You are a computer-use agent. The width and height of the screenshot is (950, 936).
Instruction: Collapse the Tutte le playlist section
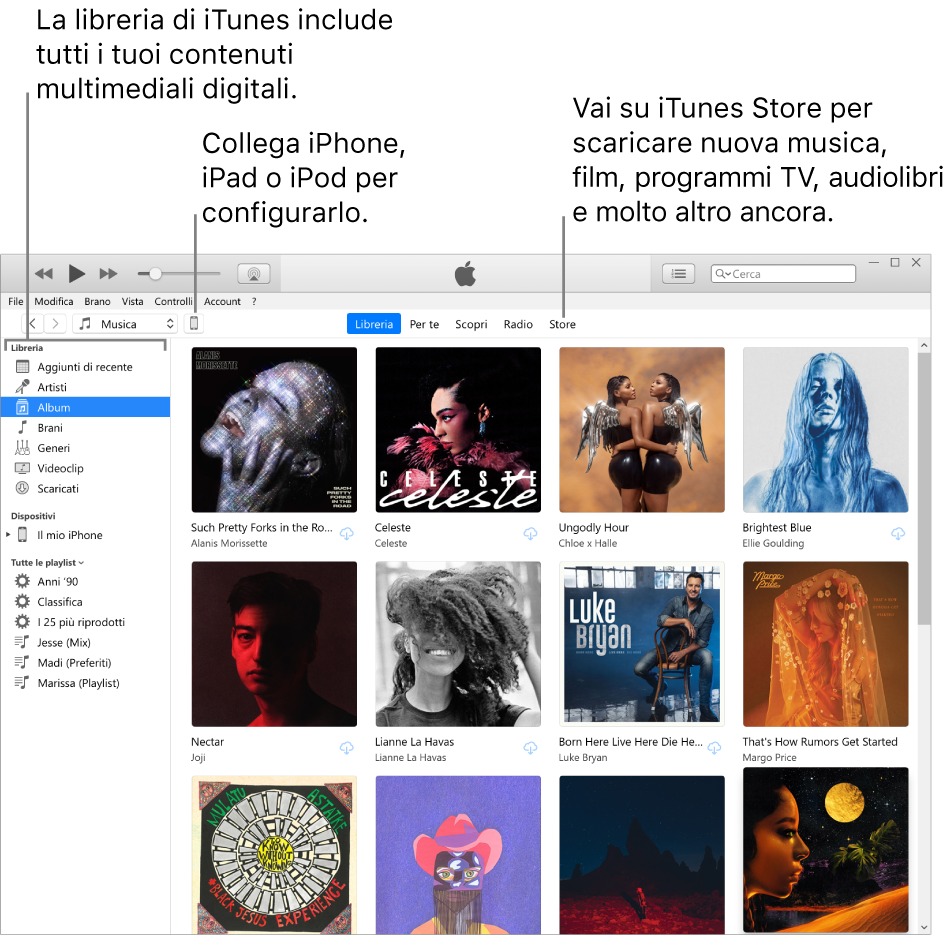pyautogui.click(x=47, y=563)
